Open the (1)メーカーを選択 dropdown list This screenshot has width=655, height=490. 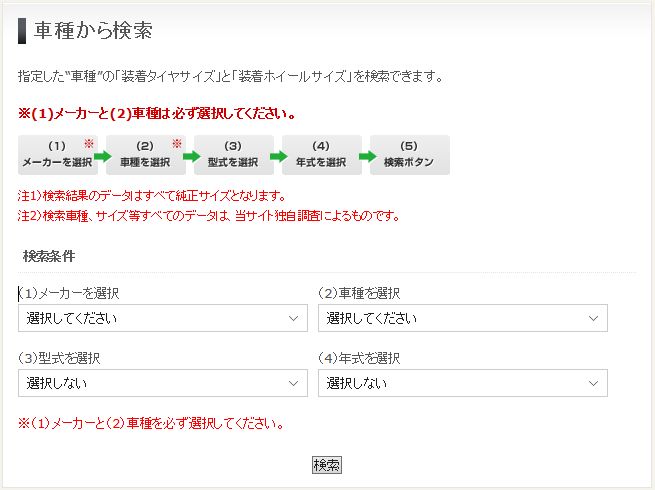tap(163, 318)
